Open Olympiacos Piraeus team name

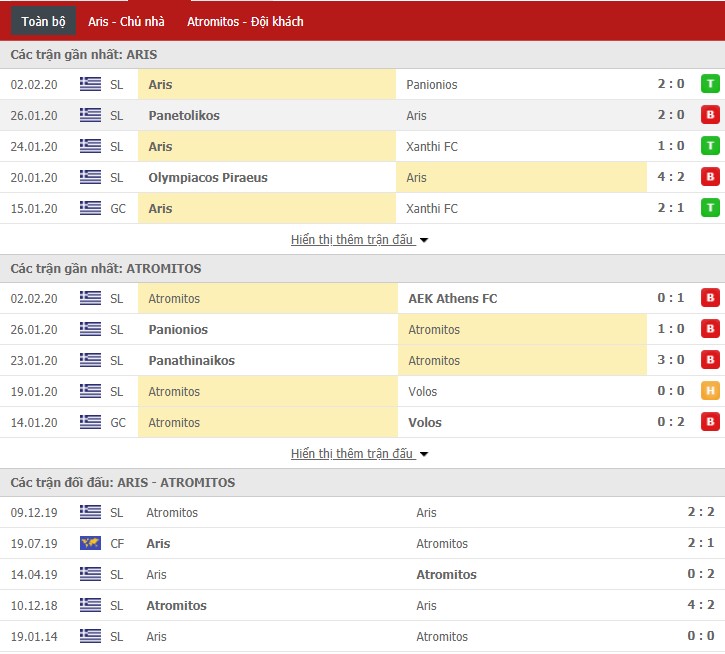[208, 178]
